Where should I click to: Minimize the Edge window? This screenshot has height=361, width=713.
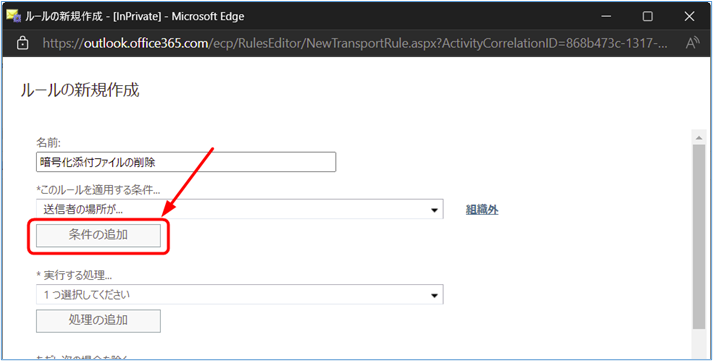tap(606, 17)
